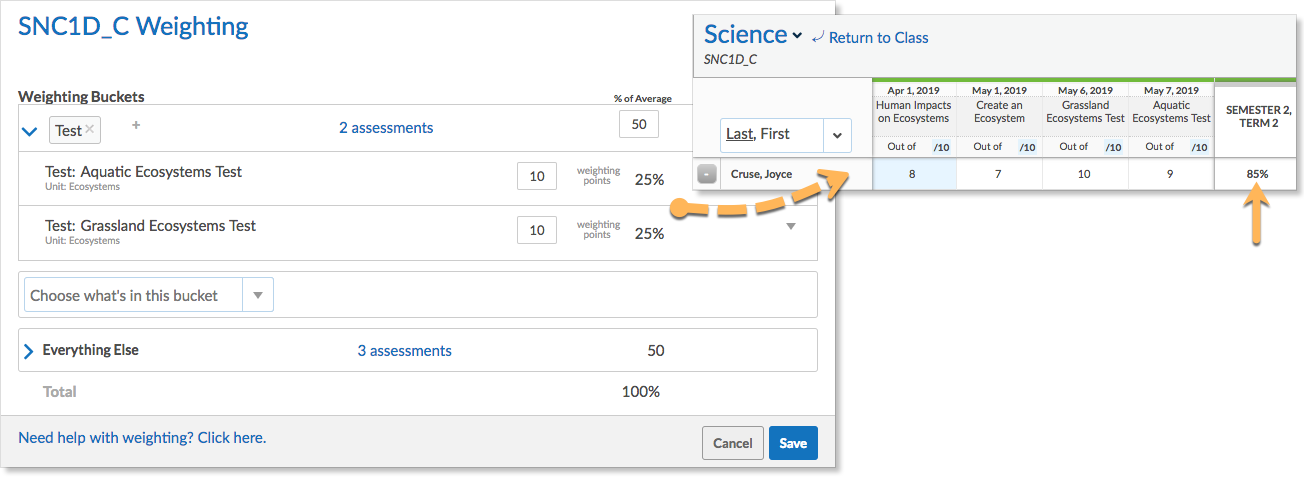Click the Save button
Viewport: 1304px width, 478px height.
click(793, 443)
